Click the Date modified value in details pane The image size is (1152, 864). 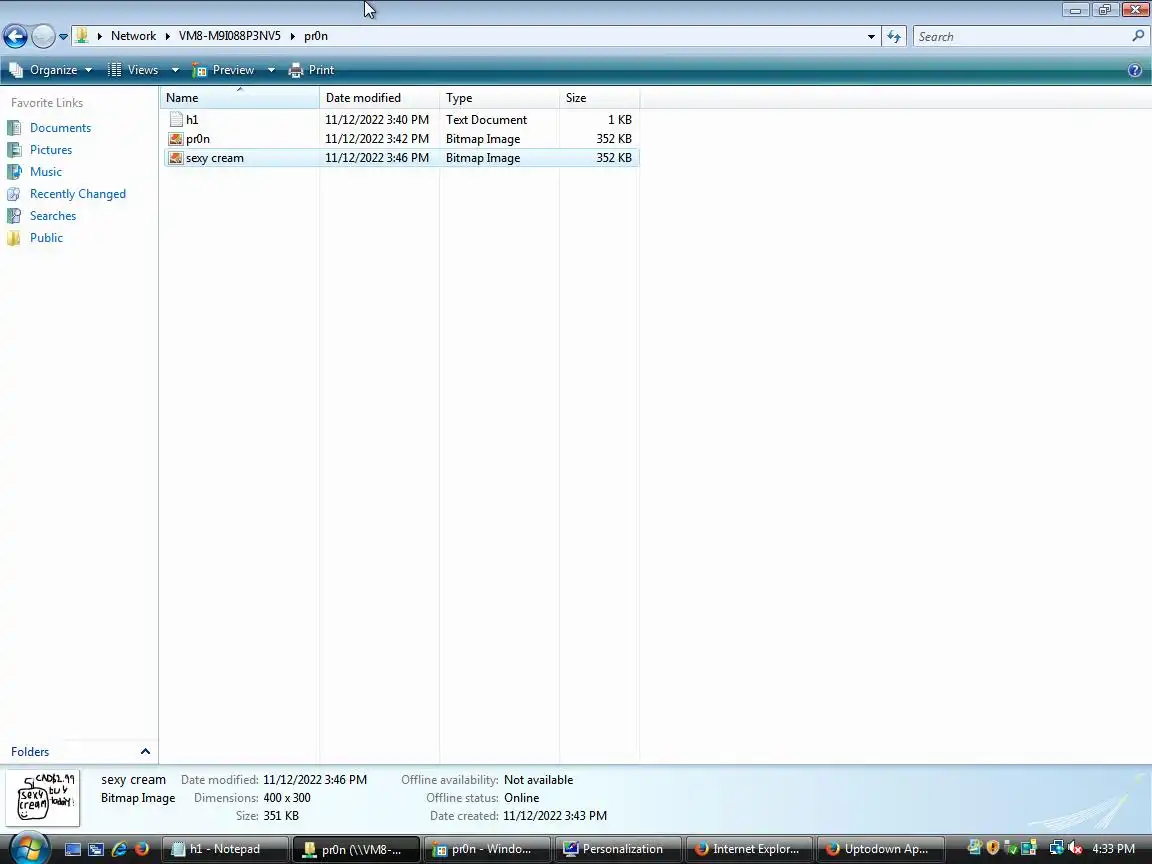[314, 780]
